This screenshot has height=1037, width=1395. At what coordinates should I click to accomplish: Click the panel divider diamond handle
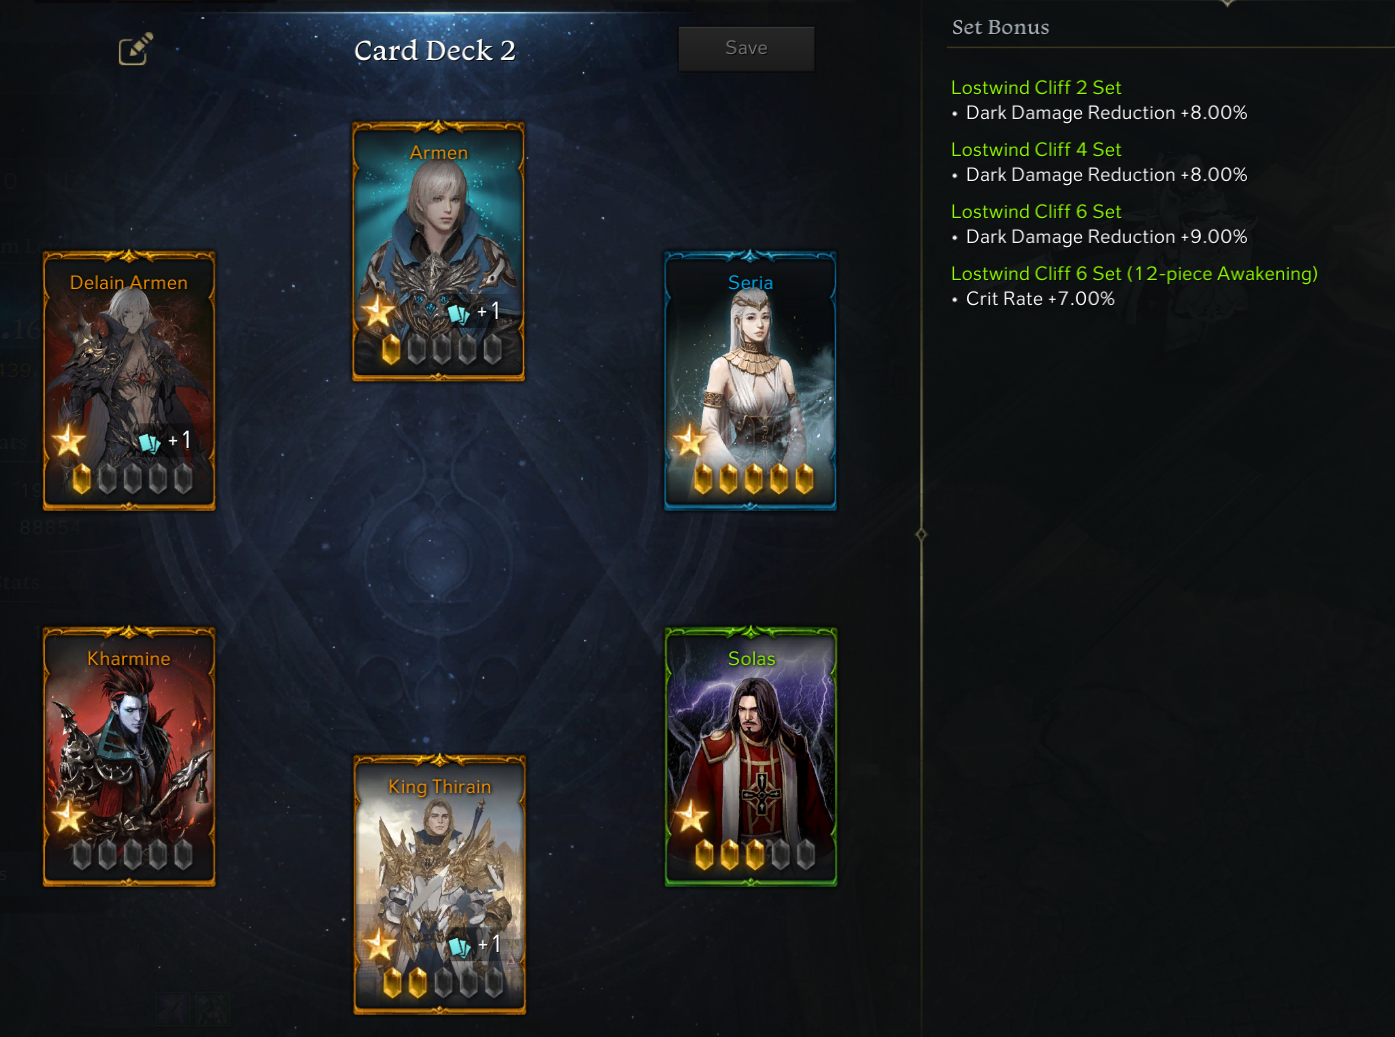(x=921, y=534)
